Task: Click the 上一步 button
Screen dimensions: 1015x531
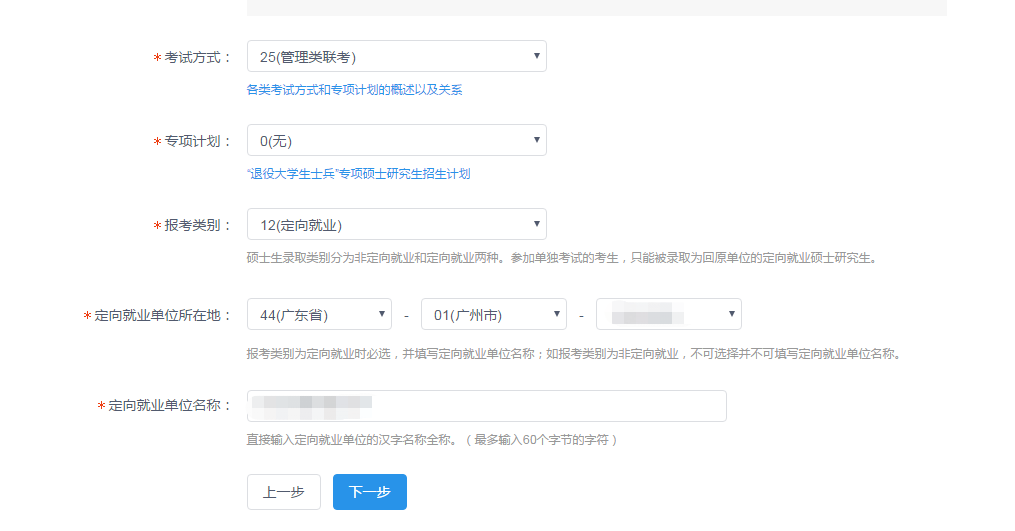Action: pos(284,492)
